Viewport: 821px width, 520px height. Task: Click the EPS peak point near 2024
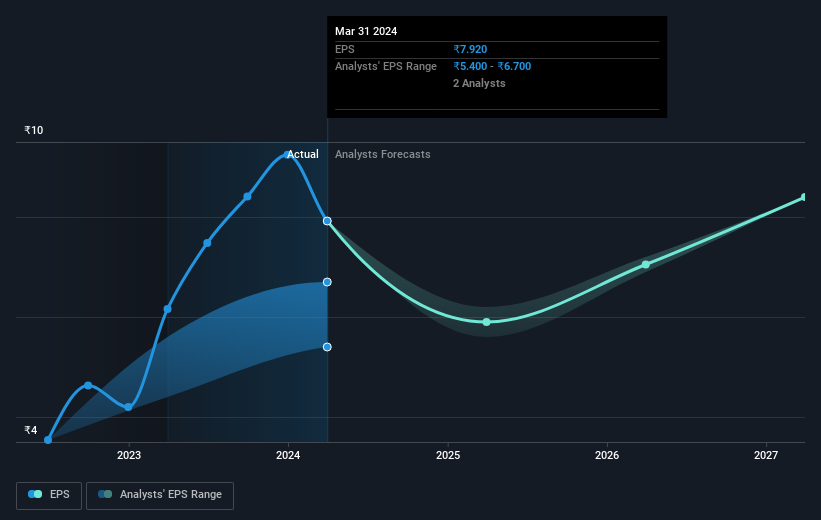coord(287,154)
